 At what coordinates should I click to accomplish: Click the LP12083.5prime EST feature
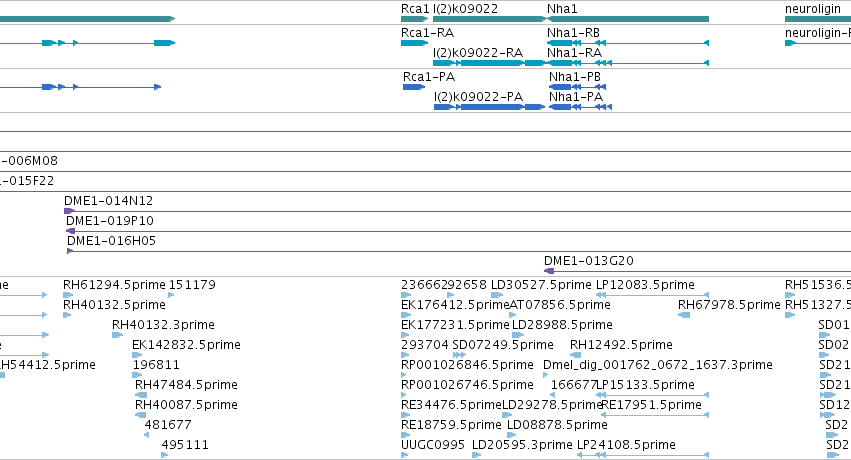click(x=652, y=295)
